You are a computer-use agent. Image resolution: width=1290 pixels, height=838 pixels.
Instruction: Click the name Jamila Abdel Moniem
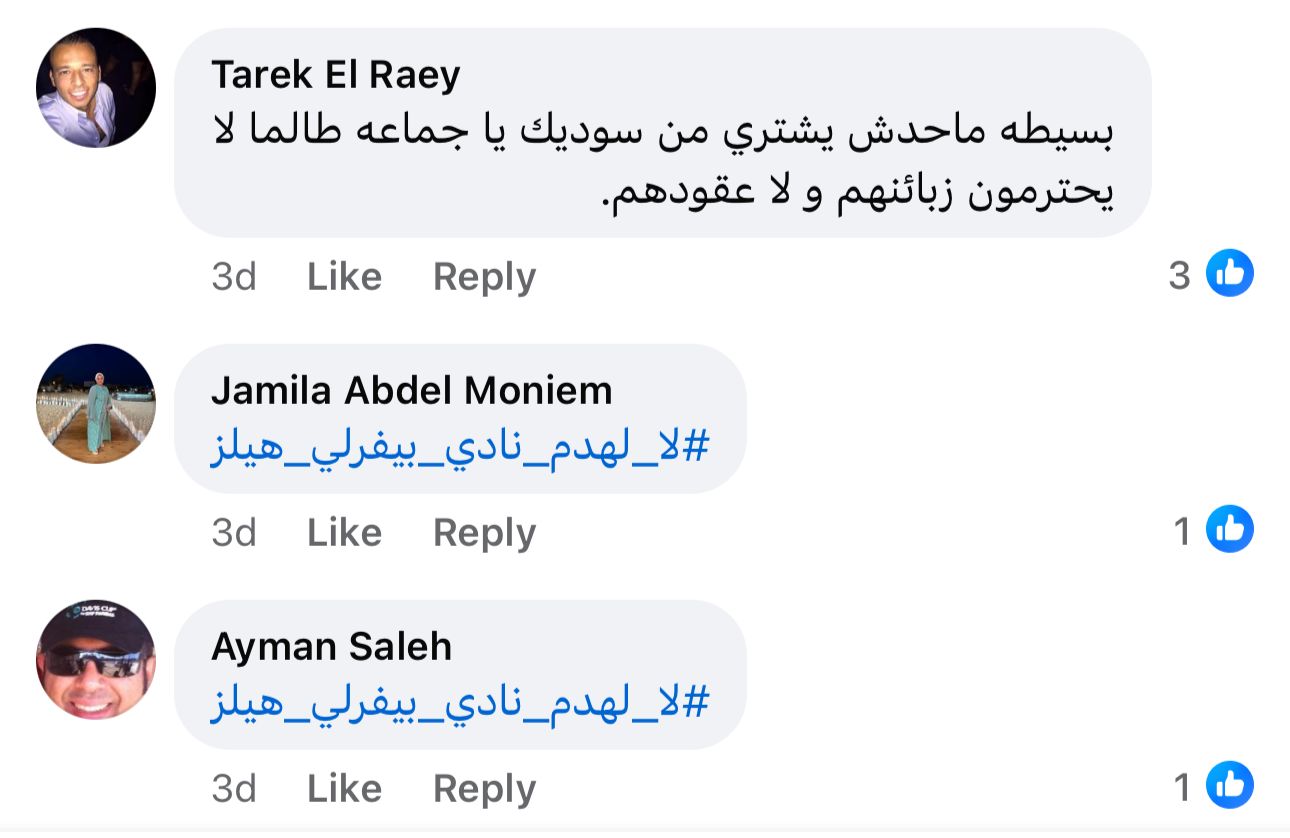[411, 390]
